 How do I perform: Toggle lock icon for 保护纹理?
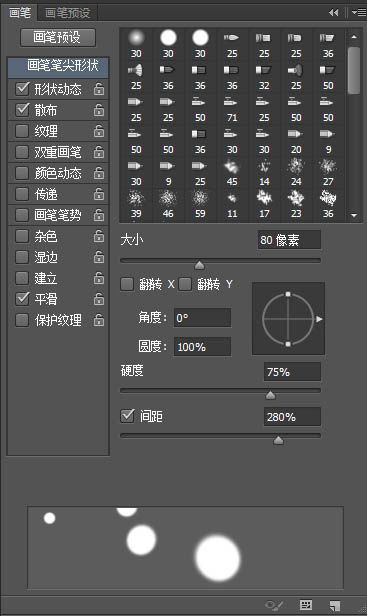pos(99,321)
